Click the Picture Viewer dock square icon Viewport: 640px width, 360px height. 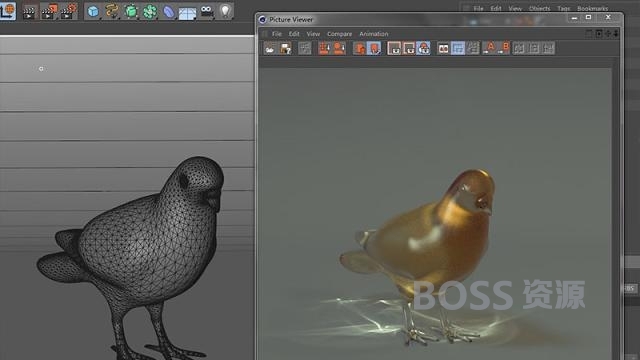pos(589,34)
